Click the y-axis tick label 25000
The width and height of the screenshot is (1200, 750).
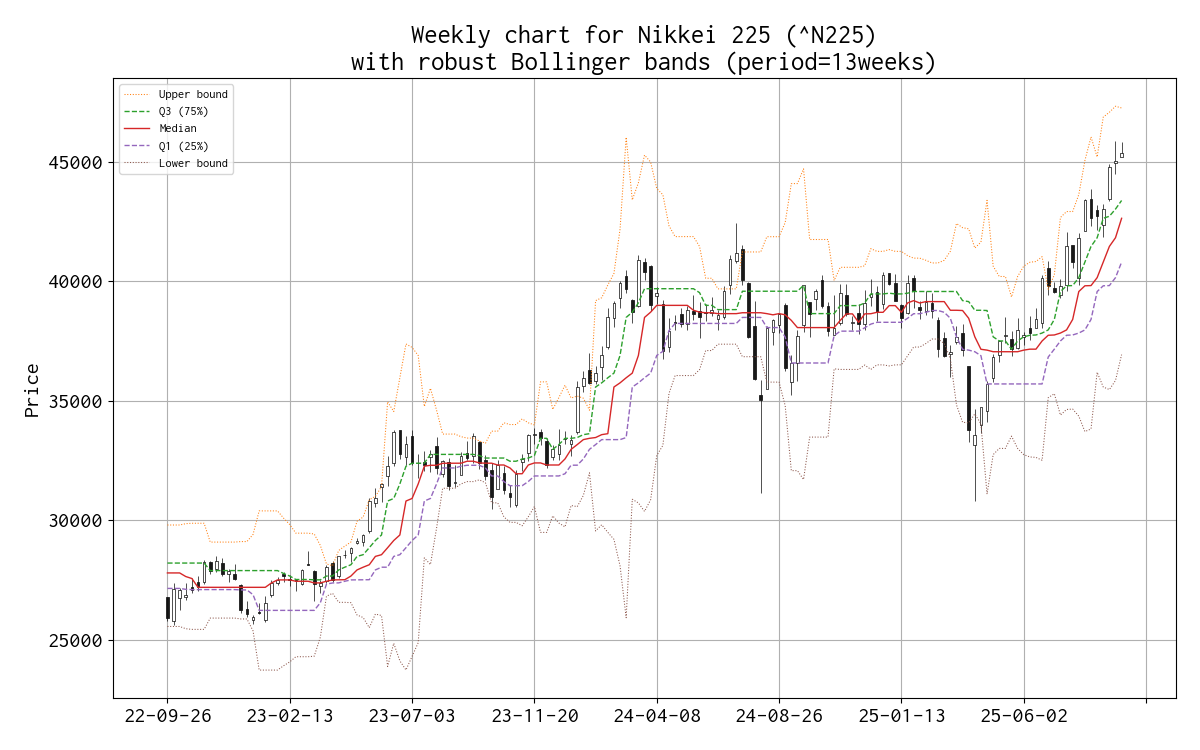76,641
